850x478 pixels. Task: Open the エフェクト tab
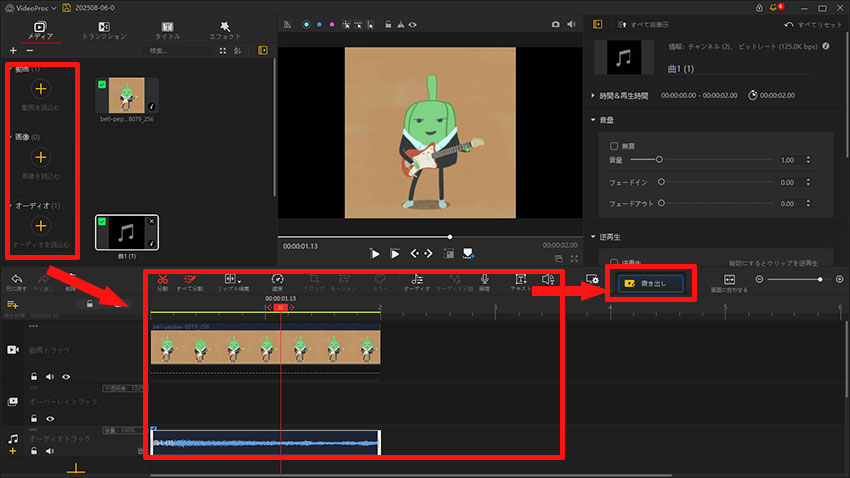coord(224,30)
